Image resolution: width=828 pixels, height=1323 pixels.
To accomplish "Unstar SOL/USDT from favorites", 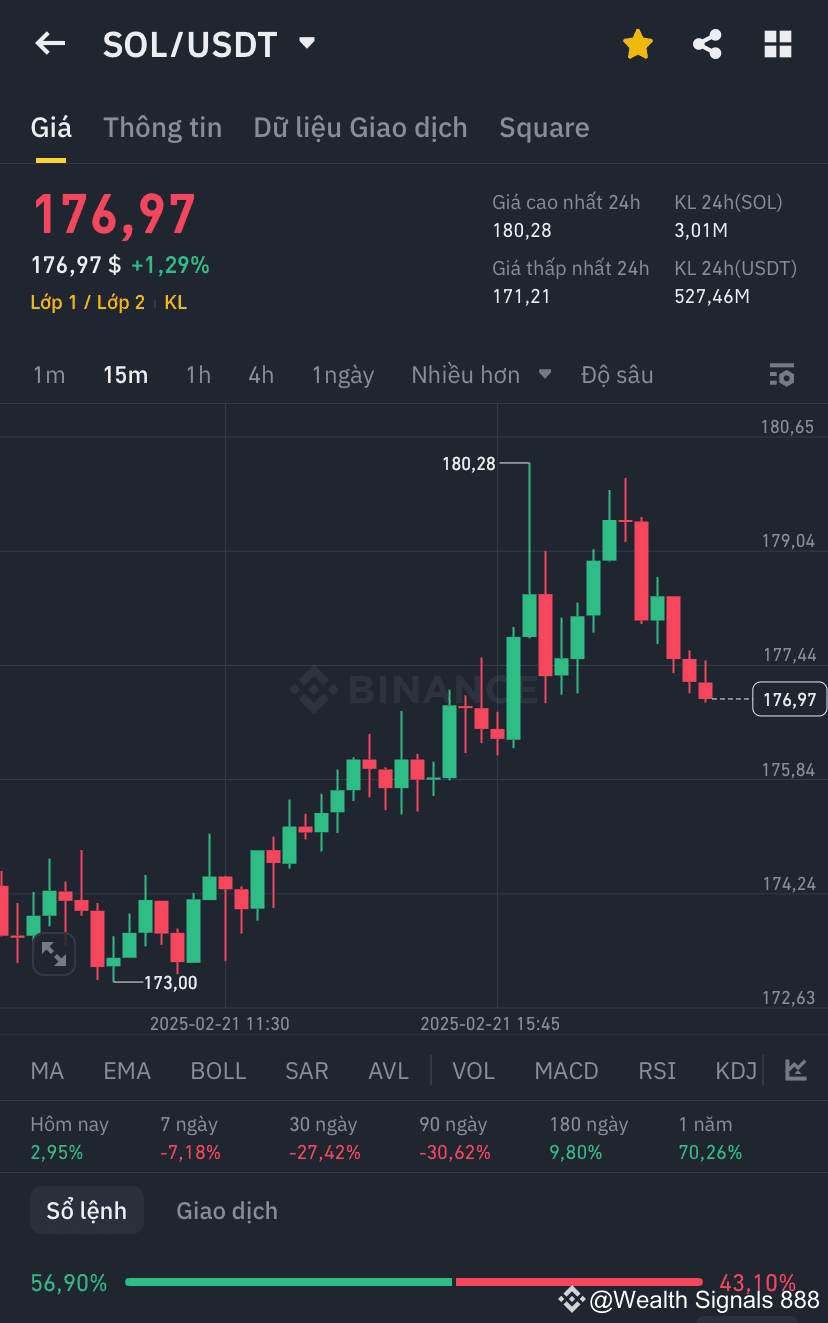I will (x=637, y=44).
